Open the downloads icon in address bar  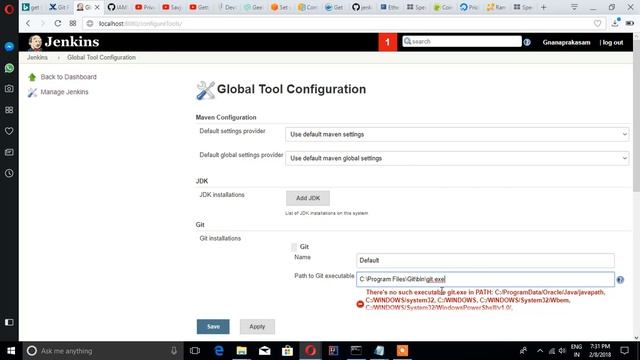[x=615, y=23]
